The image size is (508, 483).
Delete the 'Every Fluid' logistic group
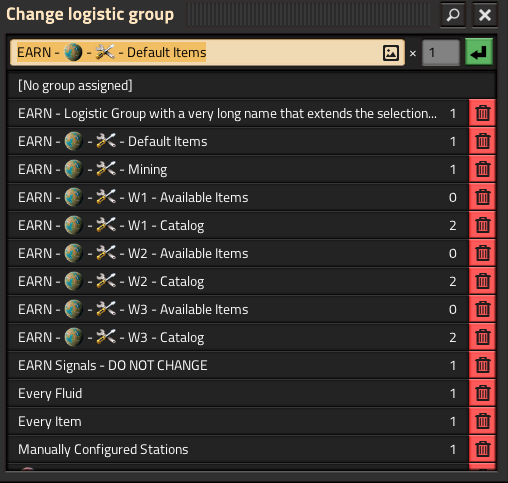[482, 393]
